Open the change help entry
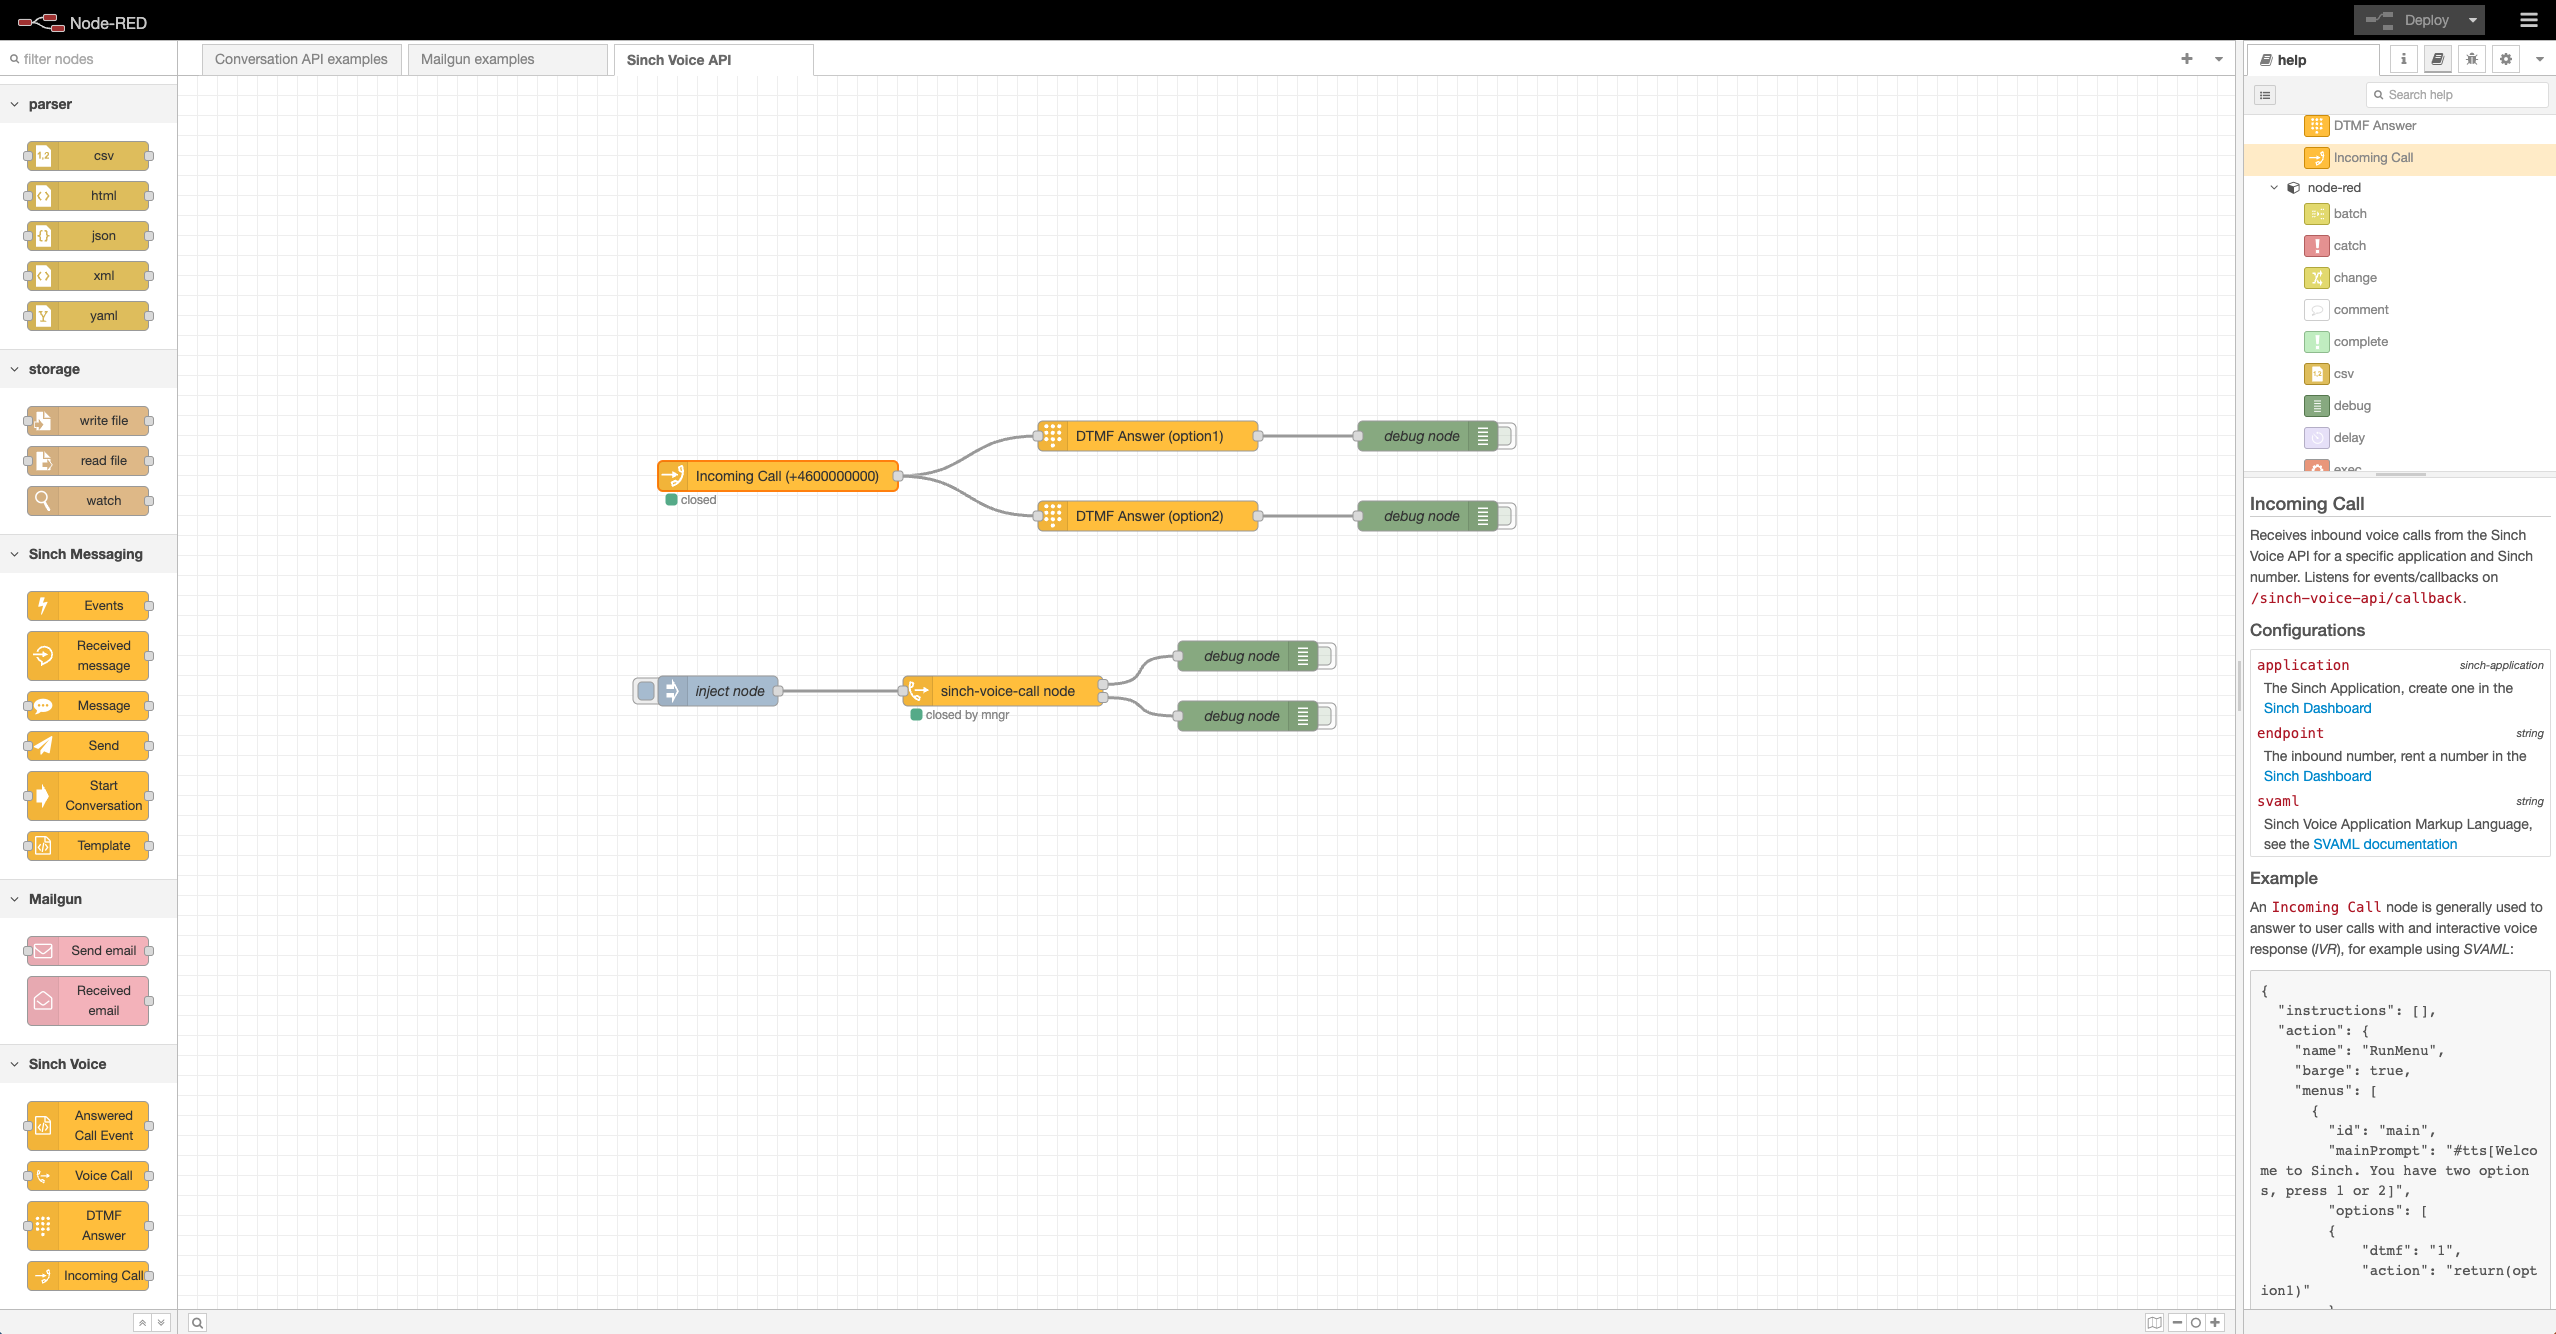The width and height of the screenshot is (2556, 1334). [2400, 278]
